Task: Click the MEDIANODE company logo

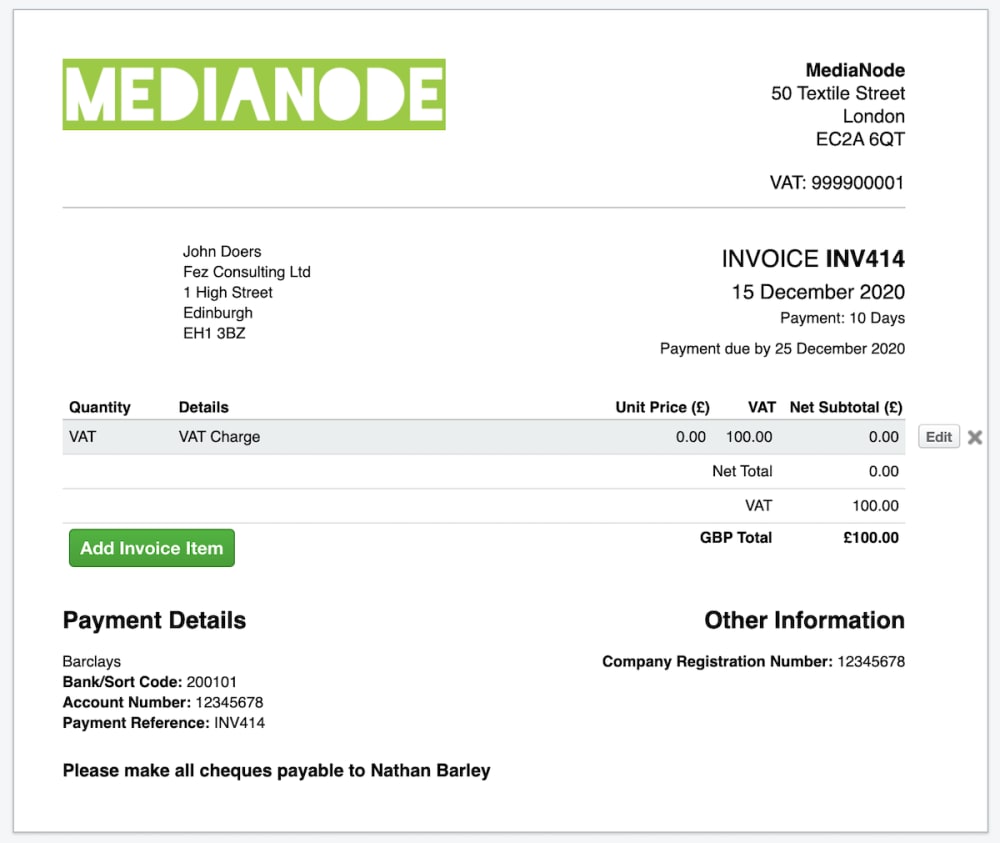Action: coord(254,94)
